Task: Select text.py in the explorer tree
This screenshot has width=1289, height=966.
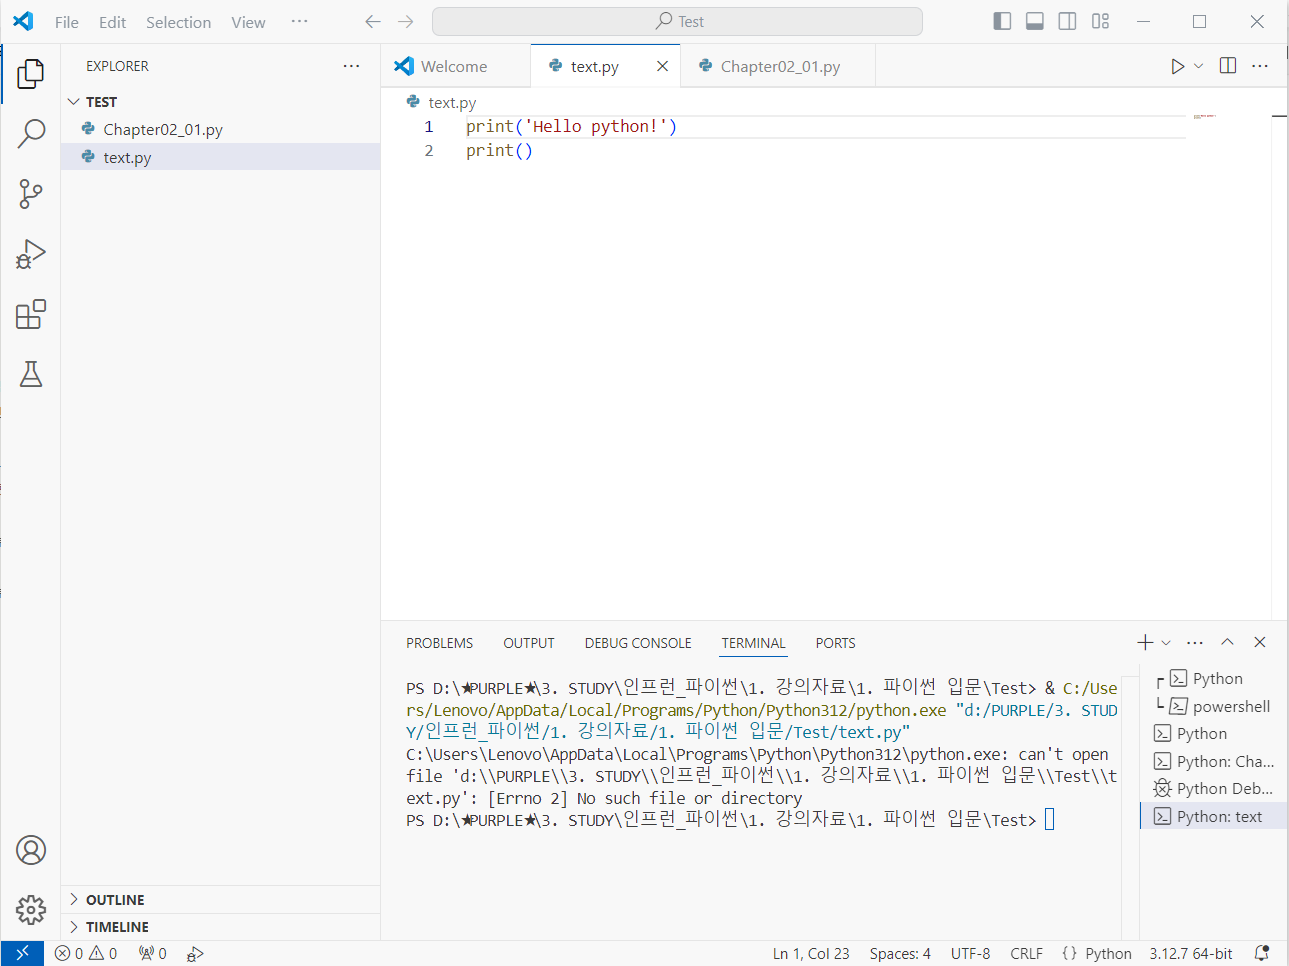Action: click(x=220, y=157)
